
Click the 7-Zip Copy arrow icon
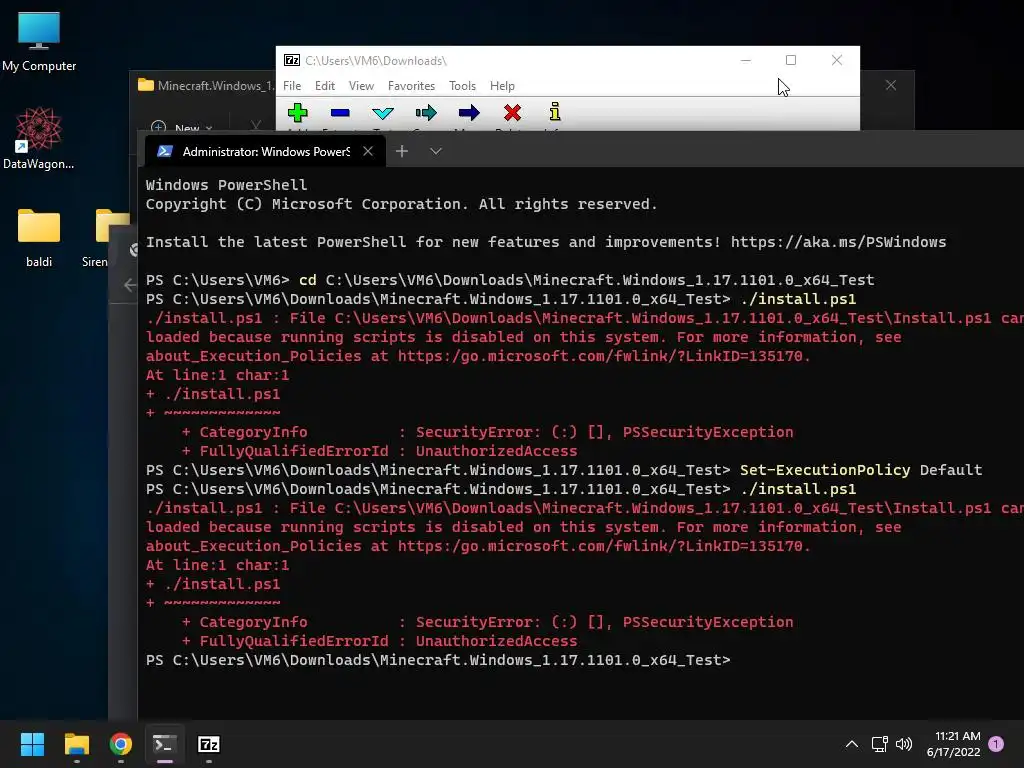pyautogui.click(x=426, y=113)
